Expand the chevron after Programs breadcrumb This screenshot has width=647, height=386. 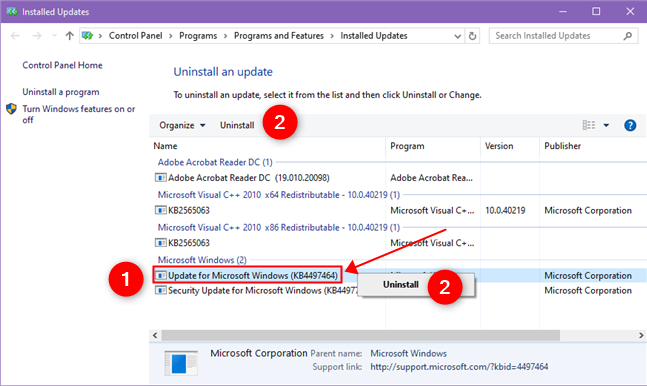pos(225,36)
